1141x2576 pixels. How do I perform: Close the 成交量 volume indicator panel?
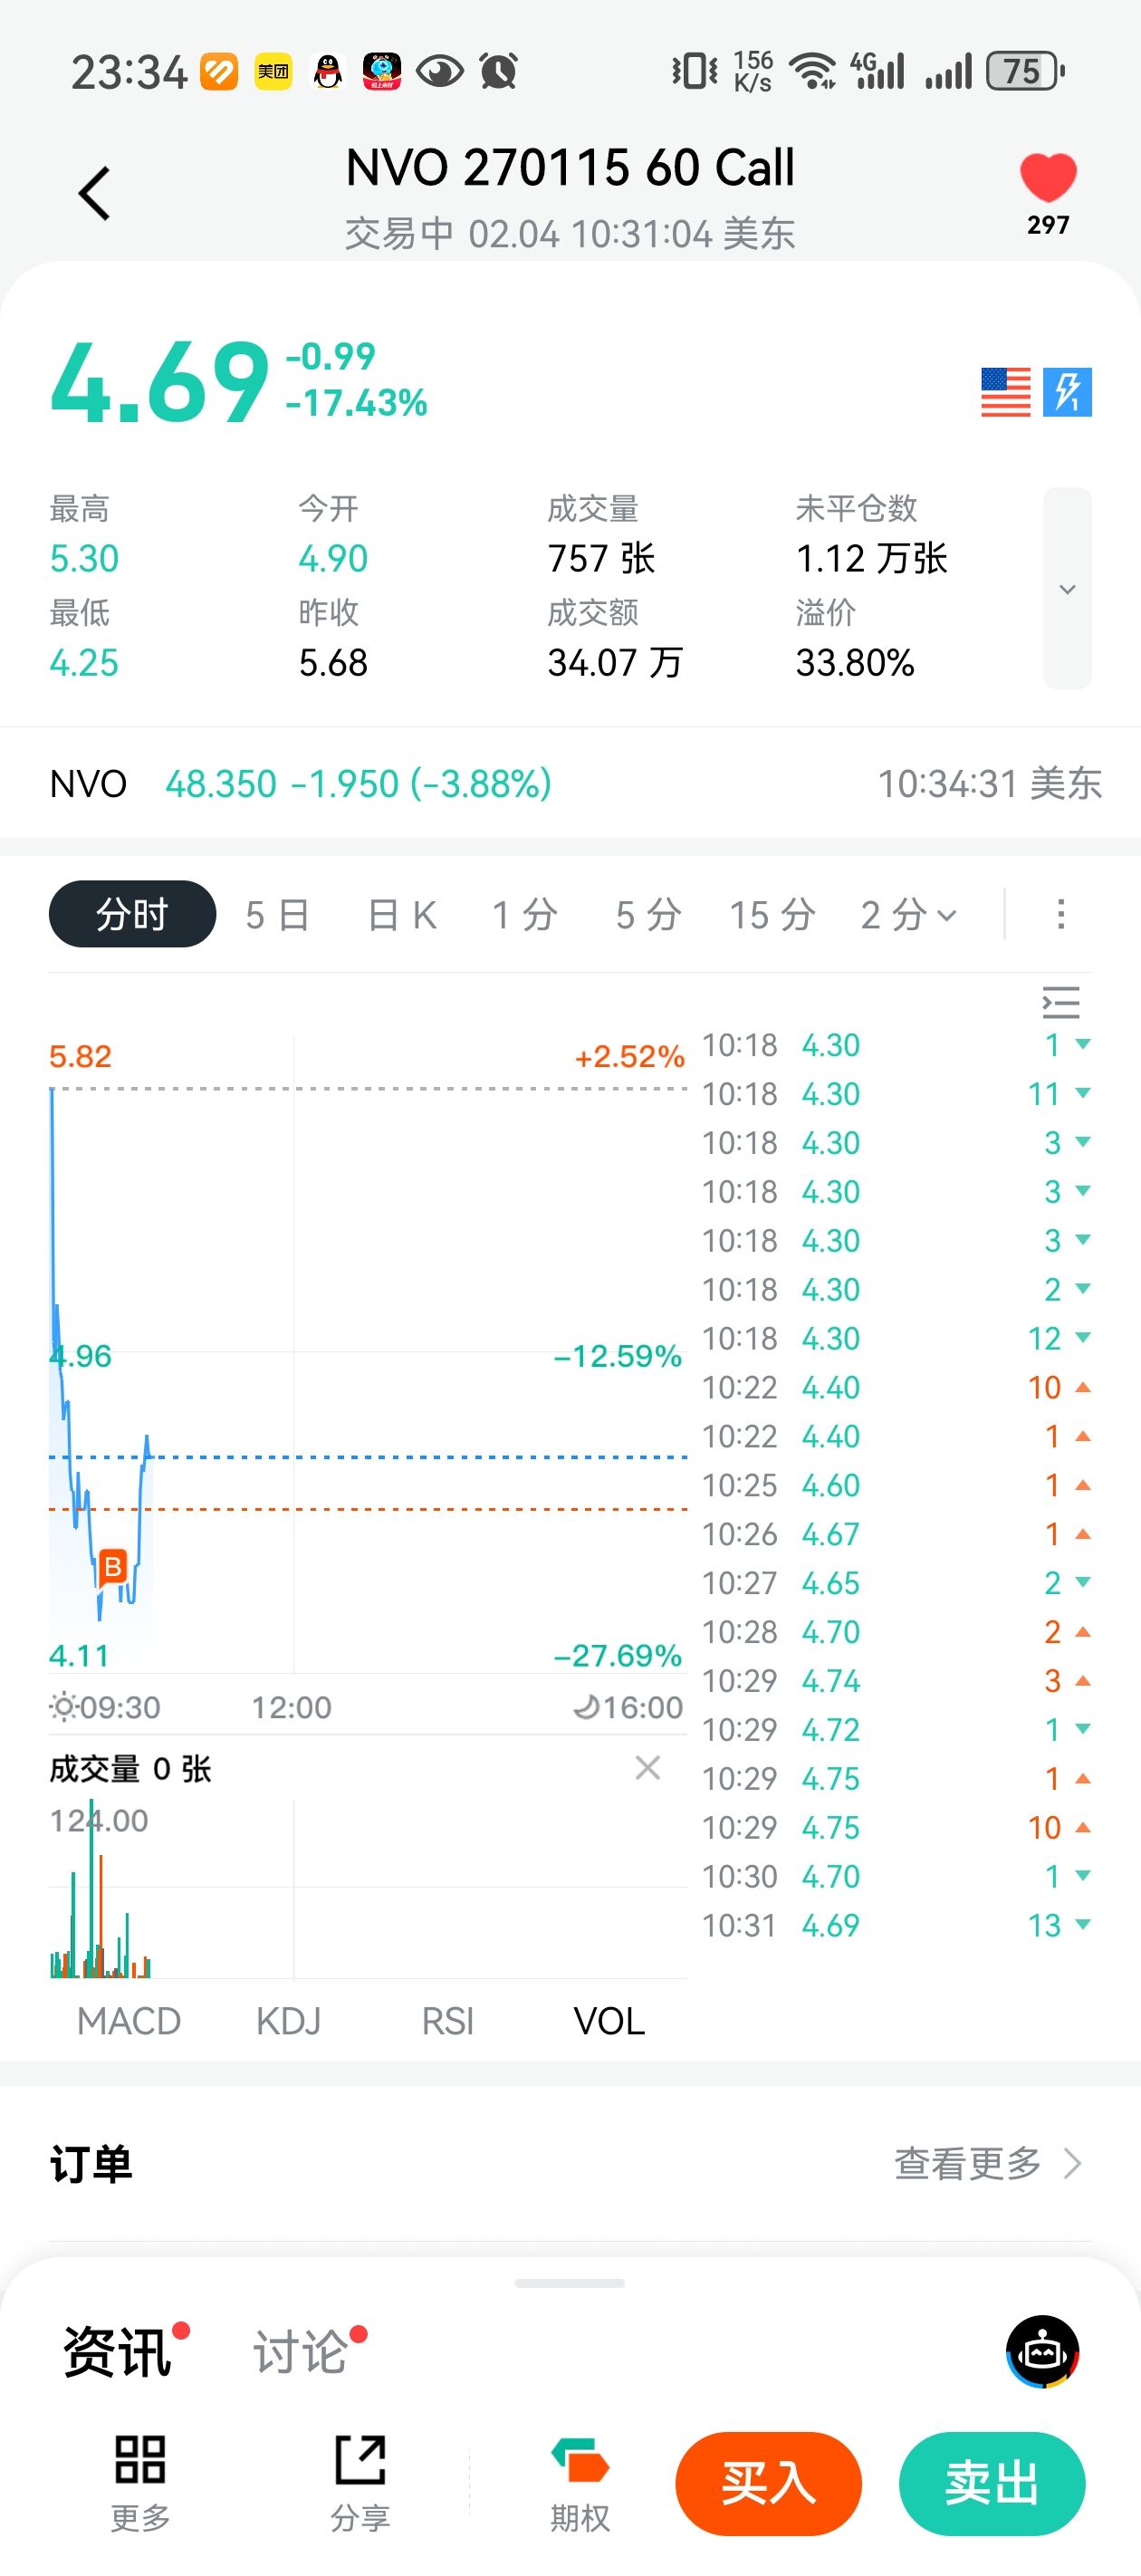click(648, 1767)
